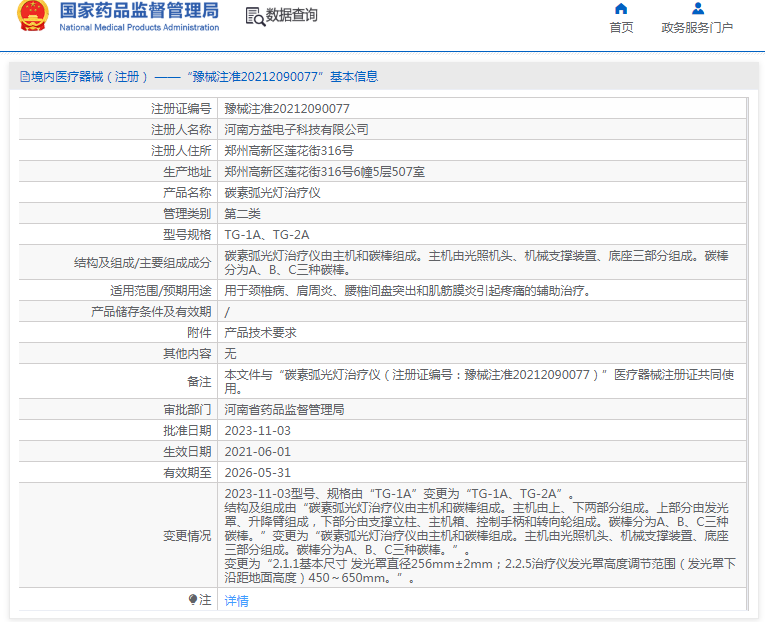This screenshot has width=765, height=622.
Task: Click the 附件 row label
Action: coord(199,333)
